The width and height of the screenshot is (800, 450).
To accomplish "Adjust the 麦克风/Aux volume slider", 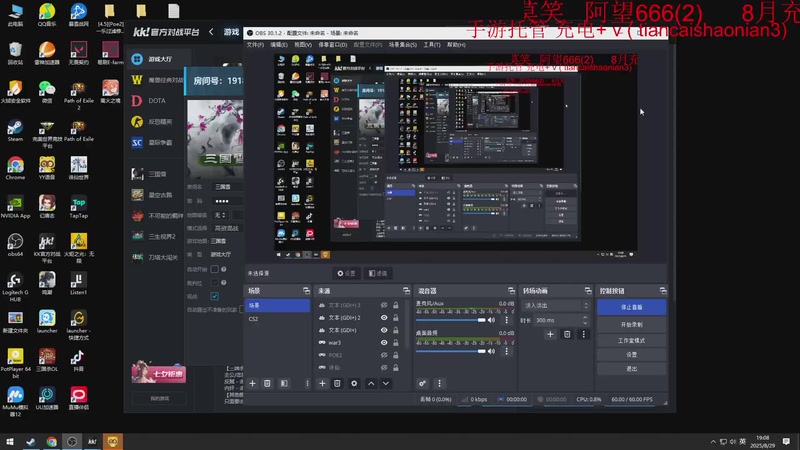I will pos(451,320).
